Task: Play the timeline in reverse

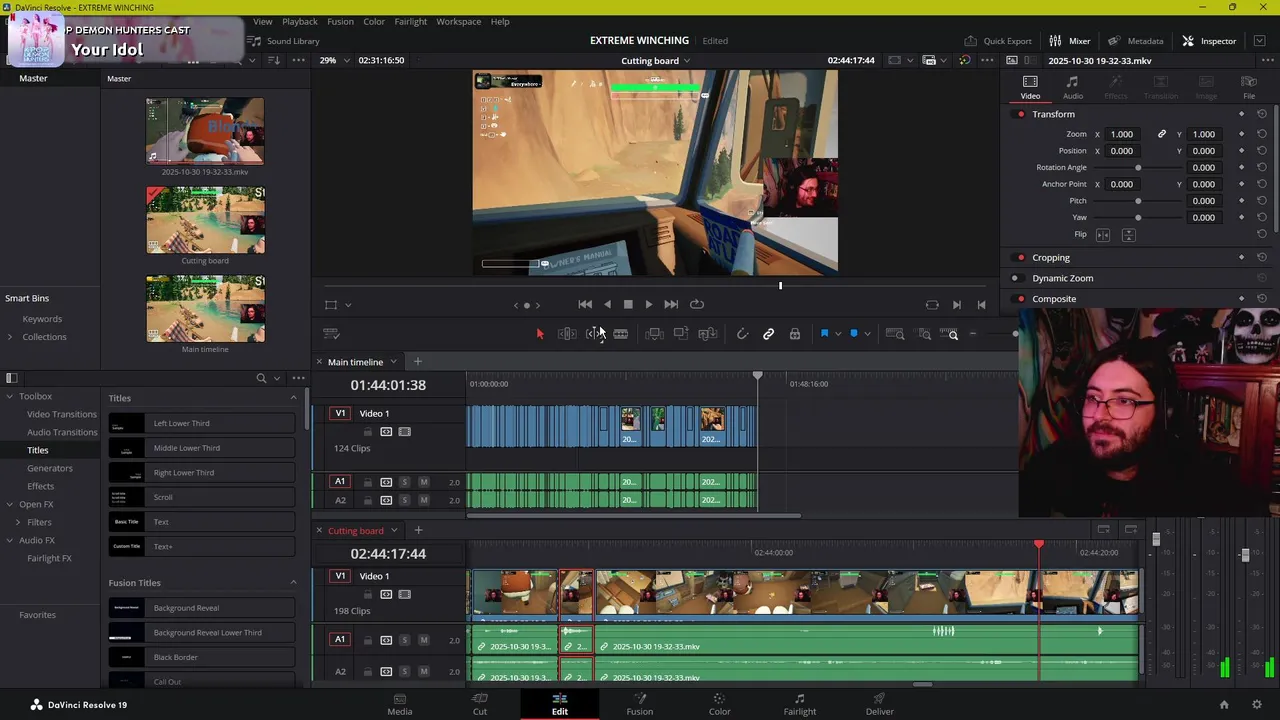Action: pos(607,304)
